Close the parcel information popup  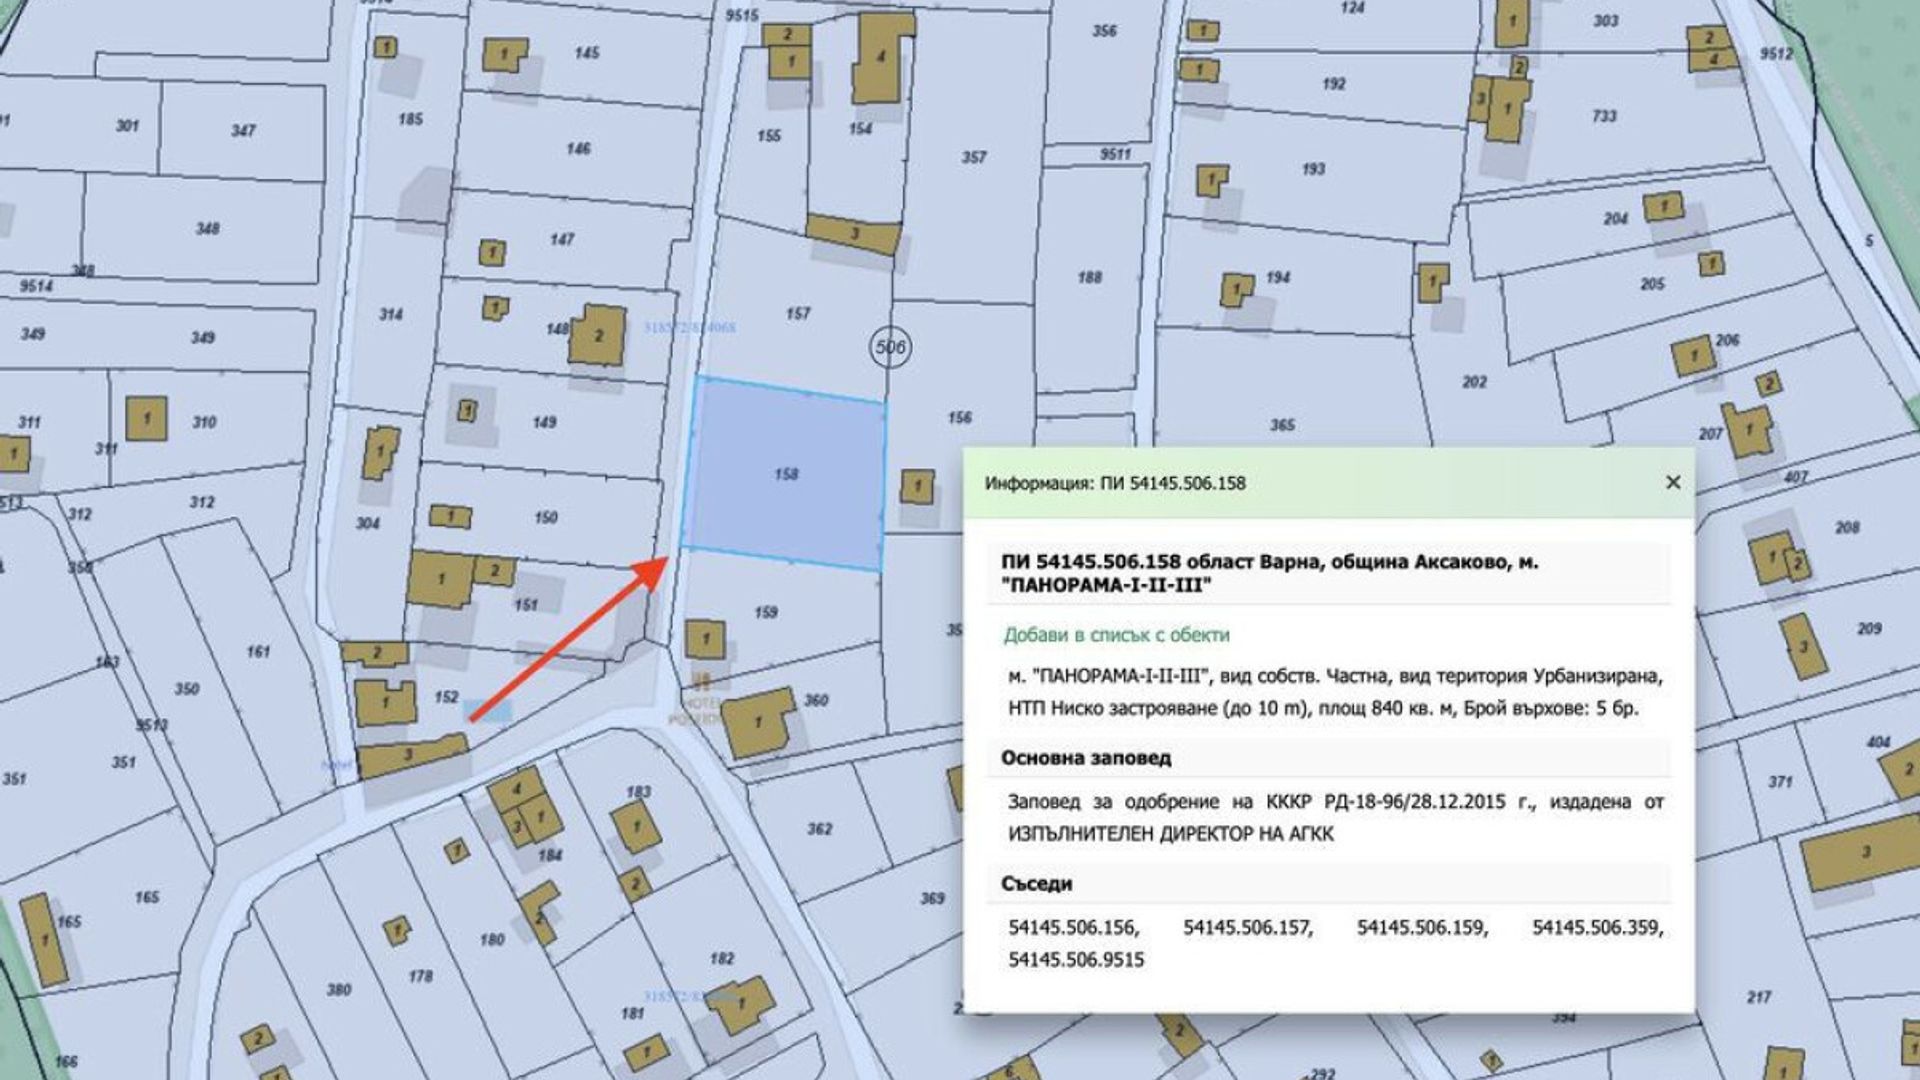[x=1673, y=483]
